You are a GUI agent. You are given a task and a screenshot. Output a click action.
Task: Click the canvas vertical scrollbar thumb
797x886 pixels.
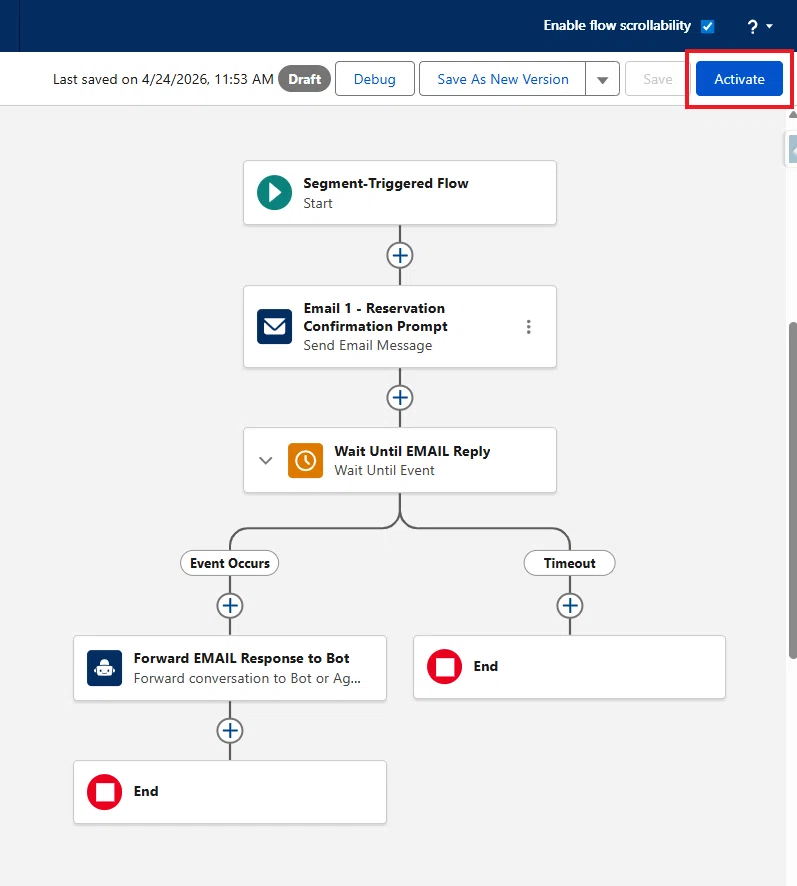[x=792, y=490]
